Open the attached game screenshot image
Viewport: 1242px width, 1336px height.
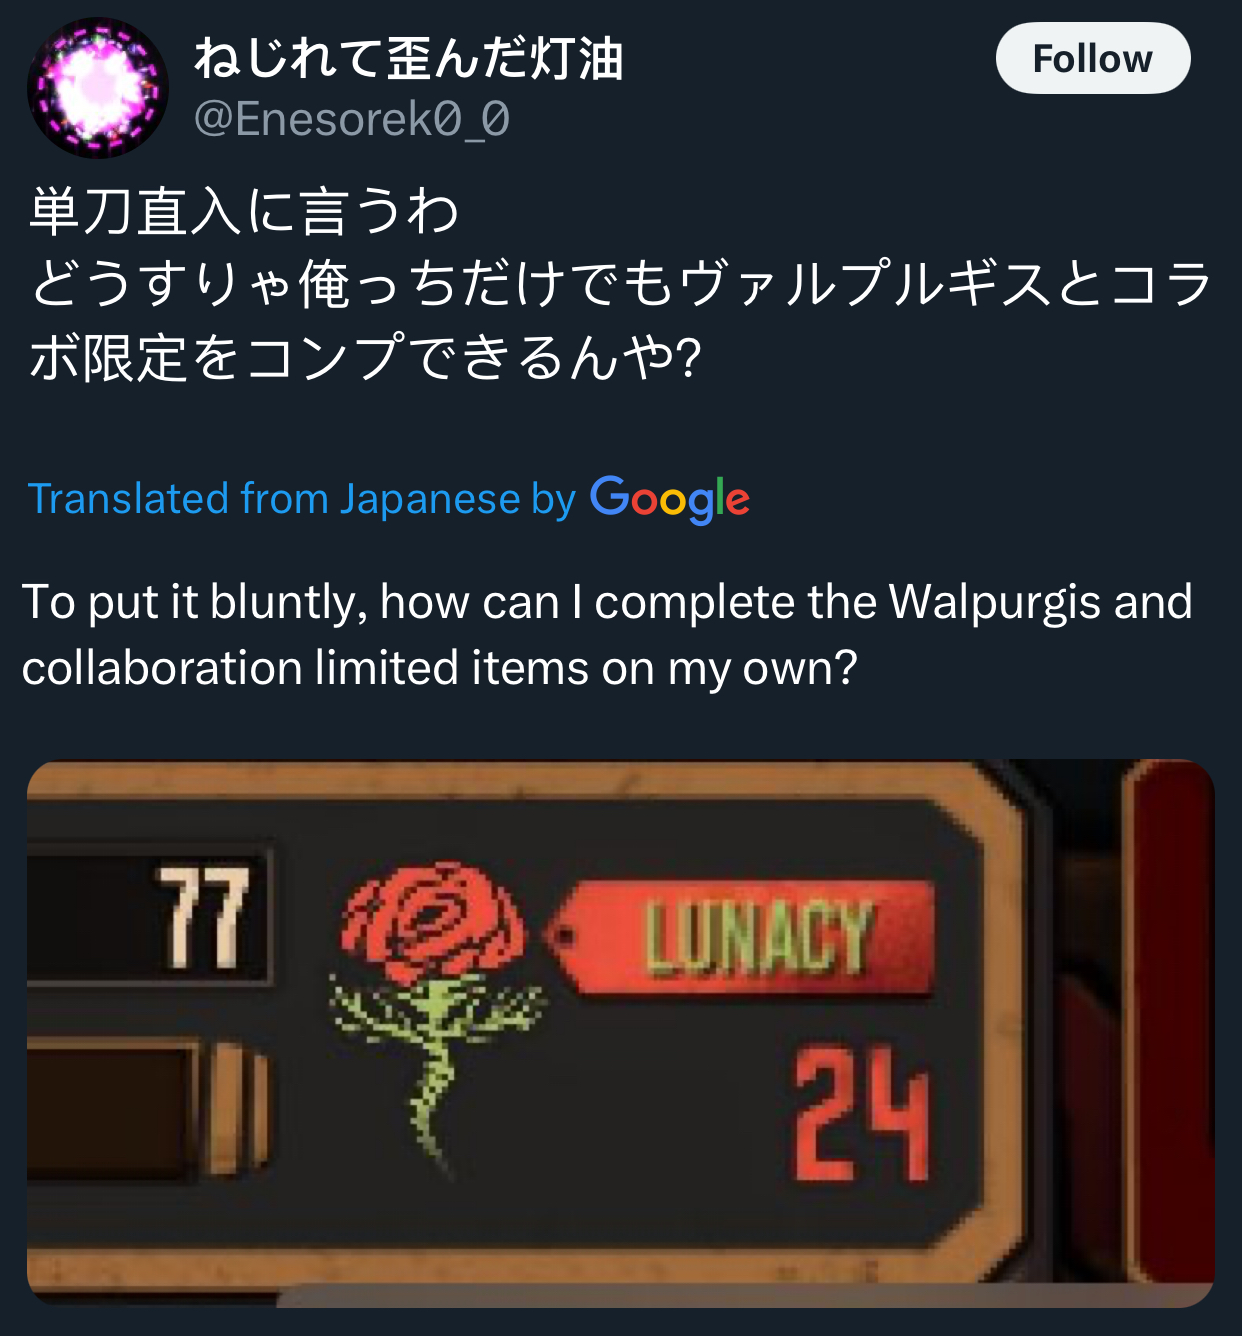(x=620, y=1033)
